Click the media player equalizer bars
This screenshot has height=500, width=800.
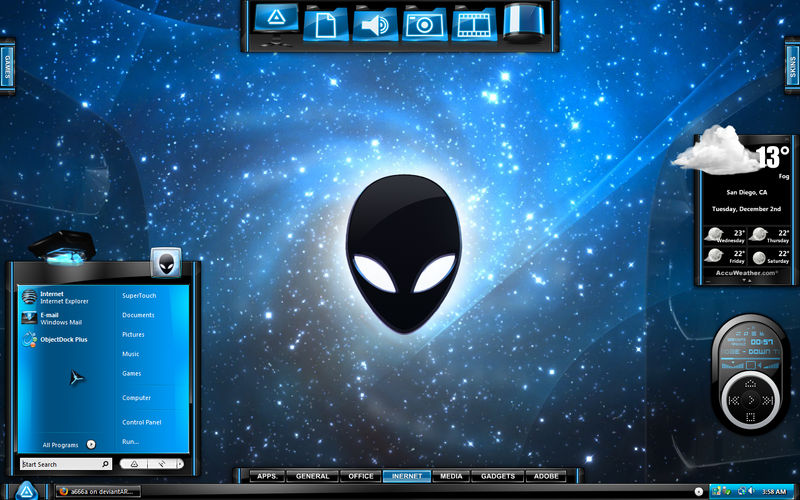tap(733, 365)
